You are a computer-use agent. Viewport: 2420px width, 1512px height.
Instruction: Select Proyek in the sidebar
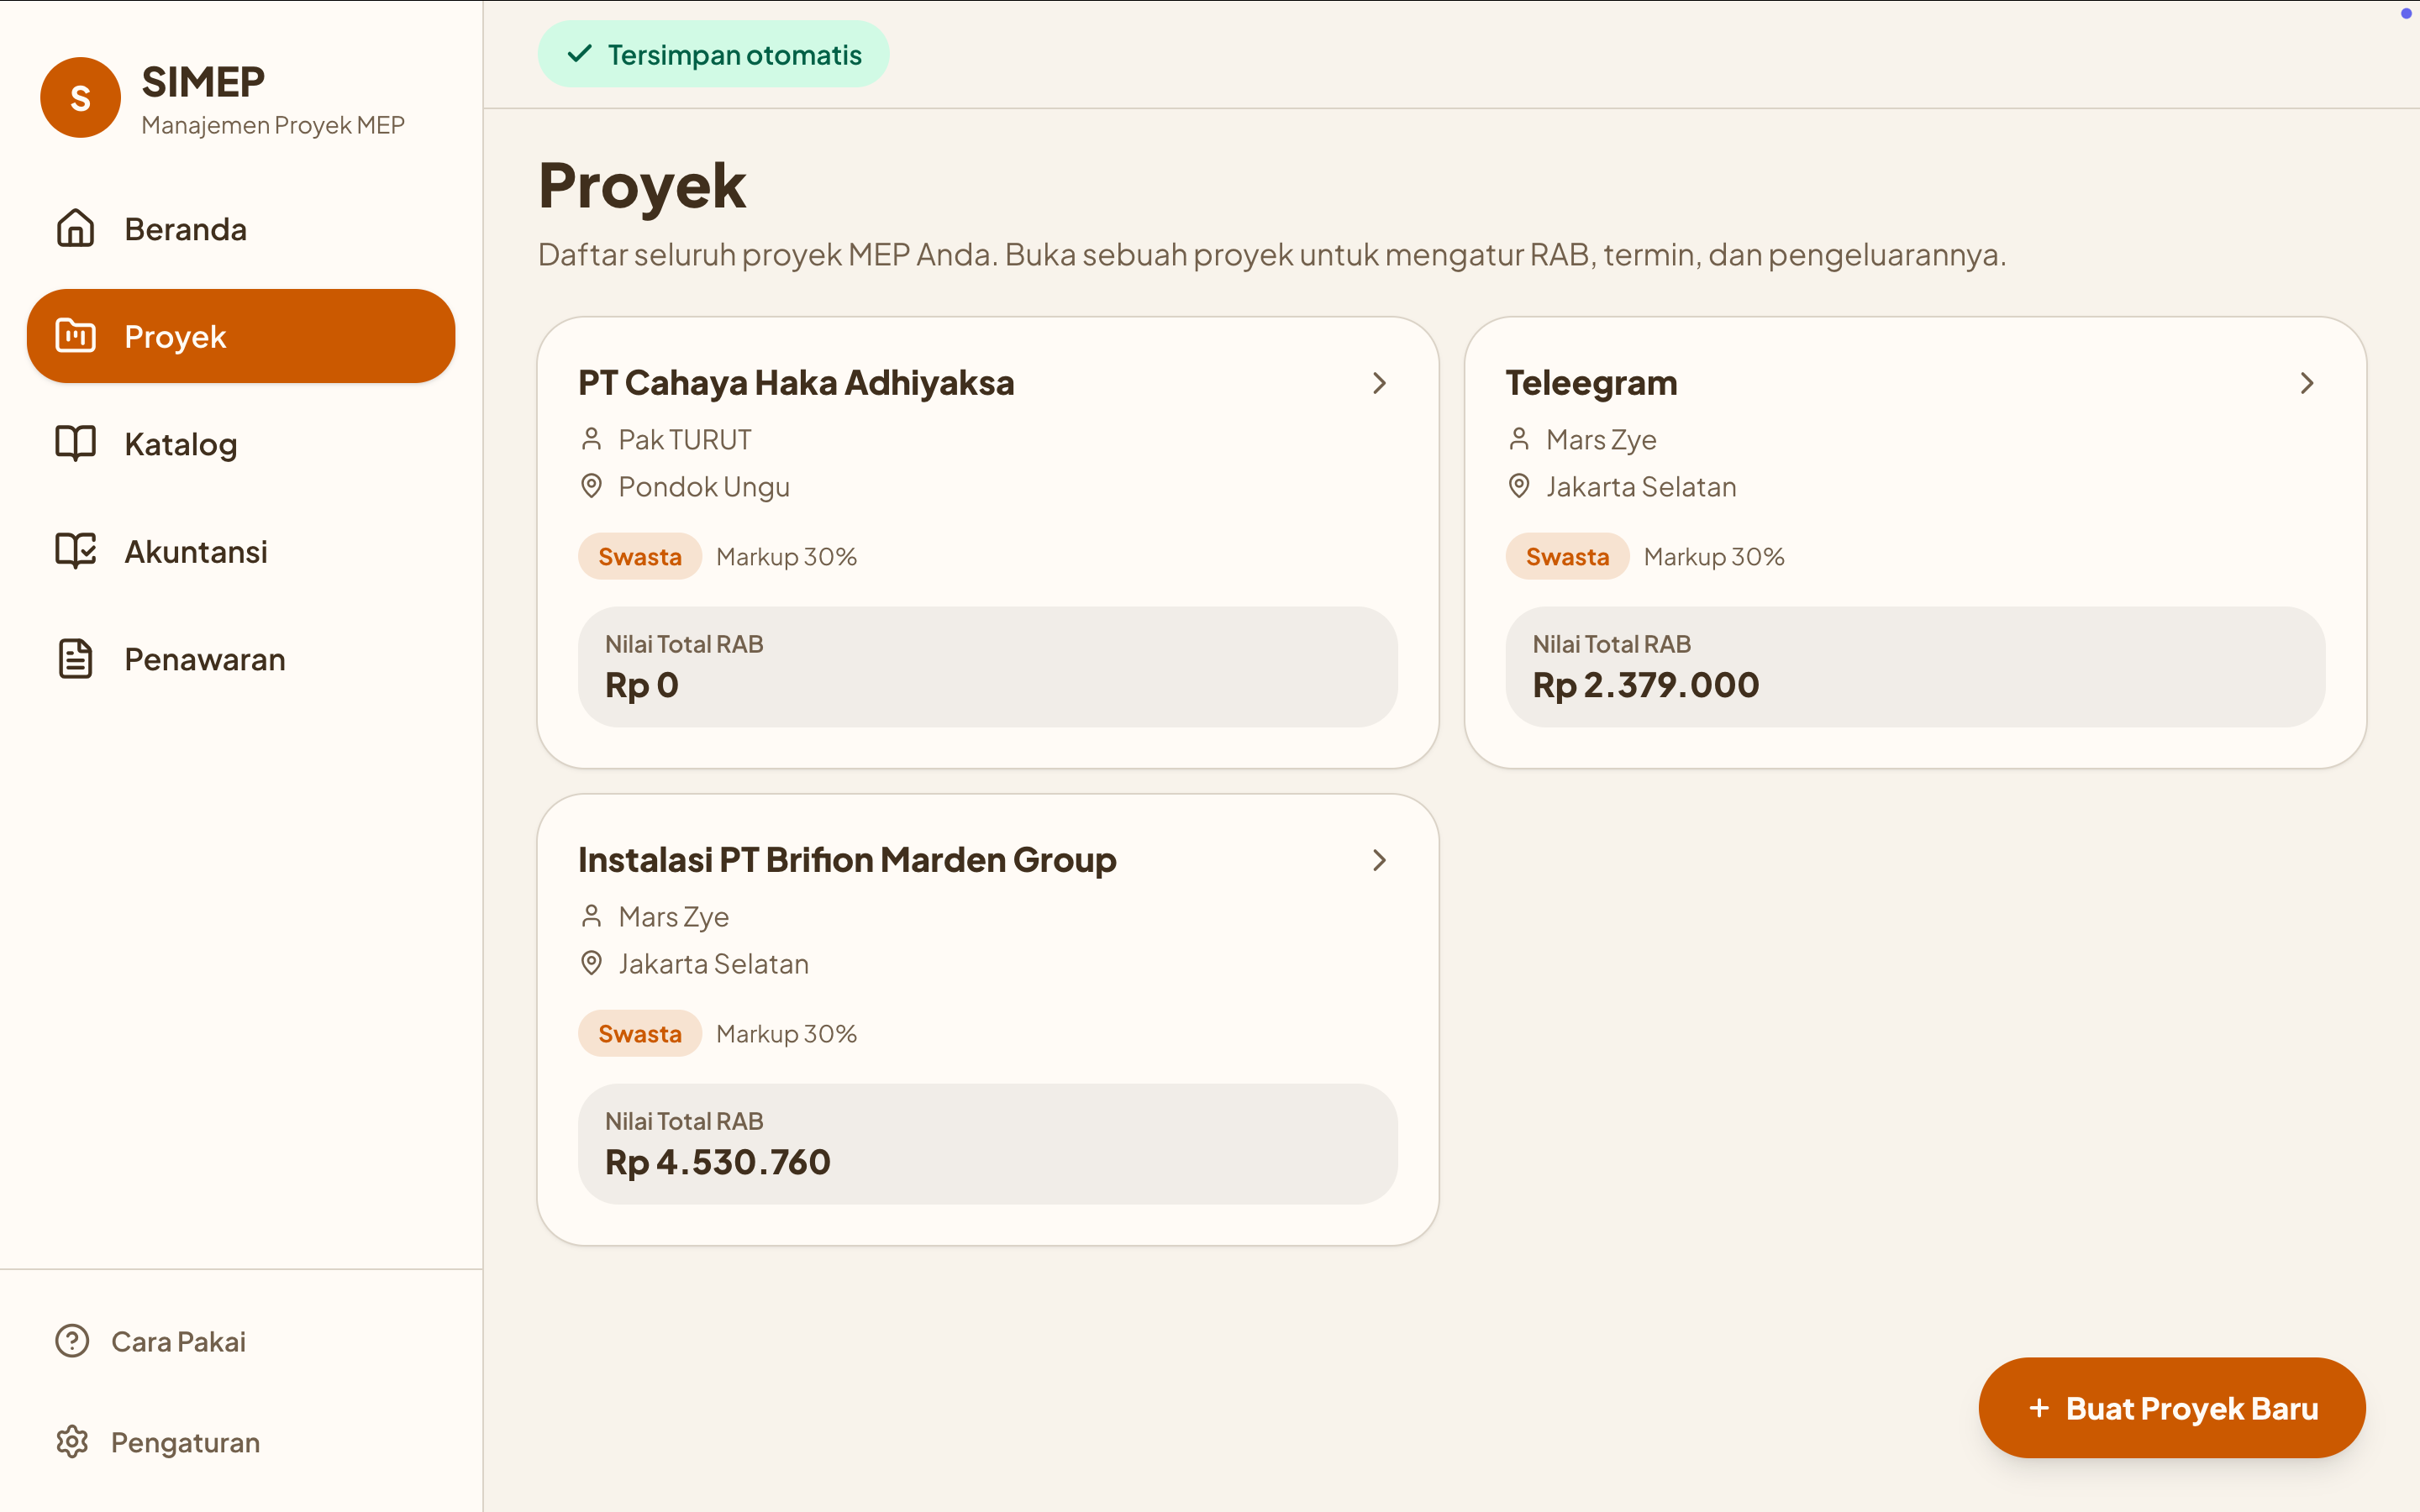(241, 336)
